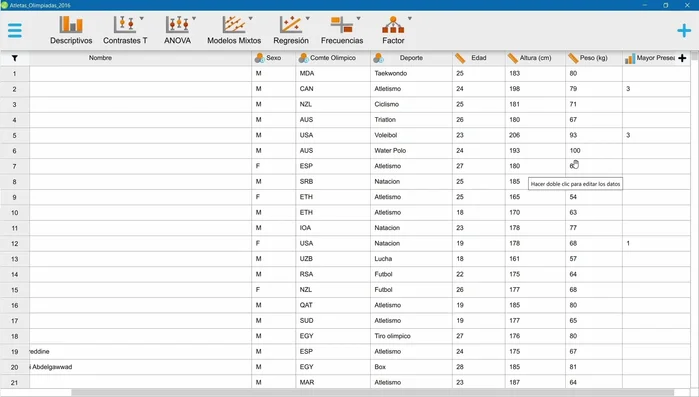Expand Contrastes T dropdown arrow

[x=142, y=18]
